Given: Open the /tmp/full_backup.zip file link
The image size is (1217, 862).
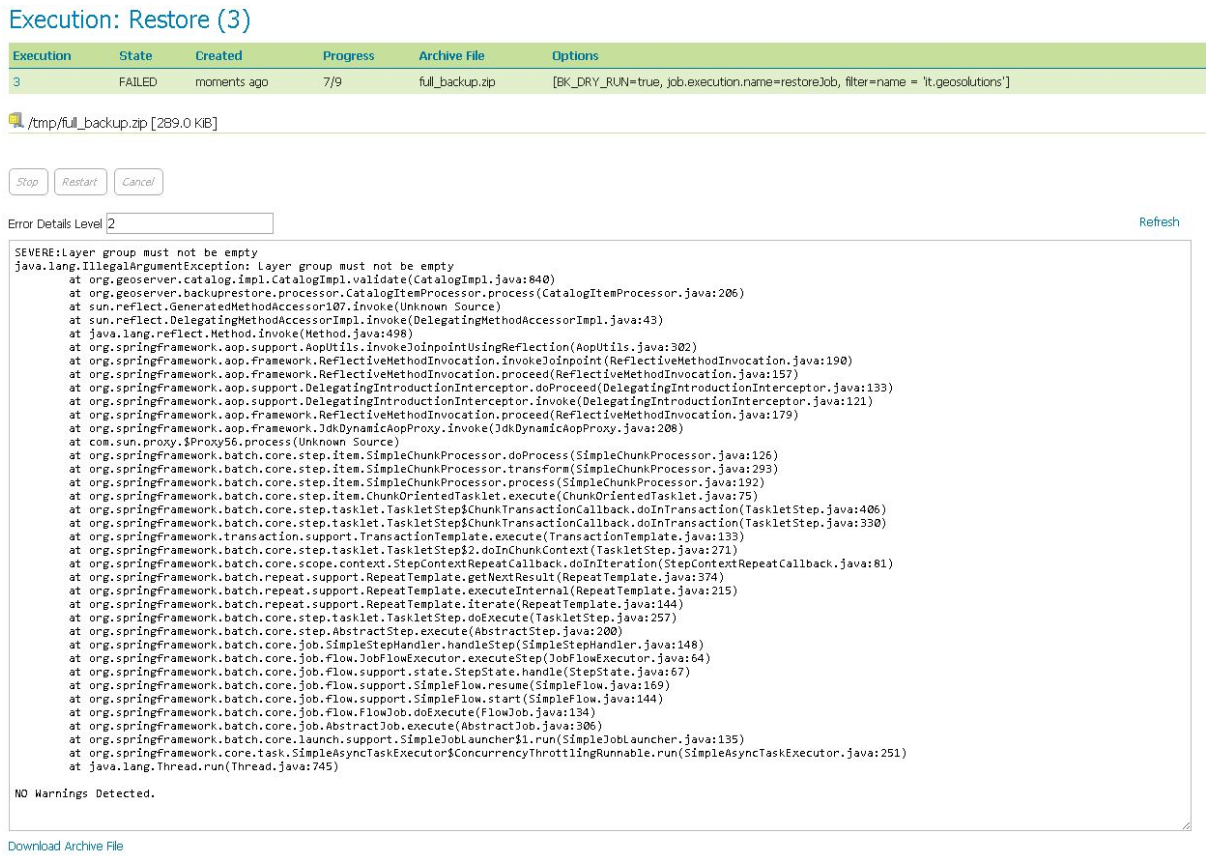Looking at the screenshot, I should (79, 113).
